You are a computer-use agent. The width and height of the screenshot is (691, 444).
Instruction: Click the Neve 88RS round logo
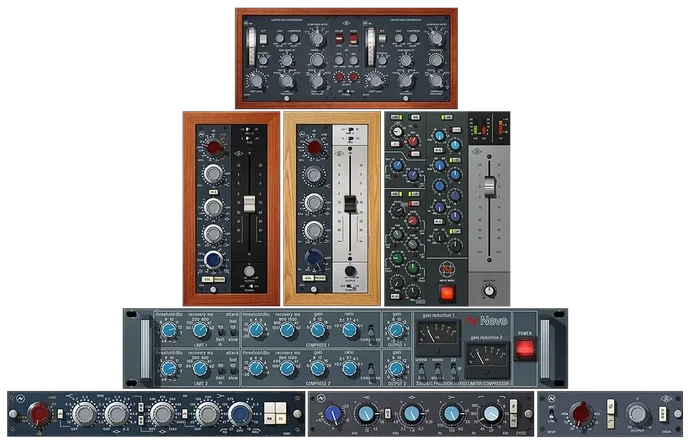(x=447, y=269)
